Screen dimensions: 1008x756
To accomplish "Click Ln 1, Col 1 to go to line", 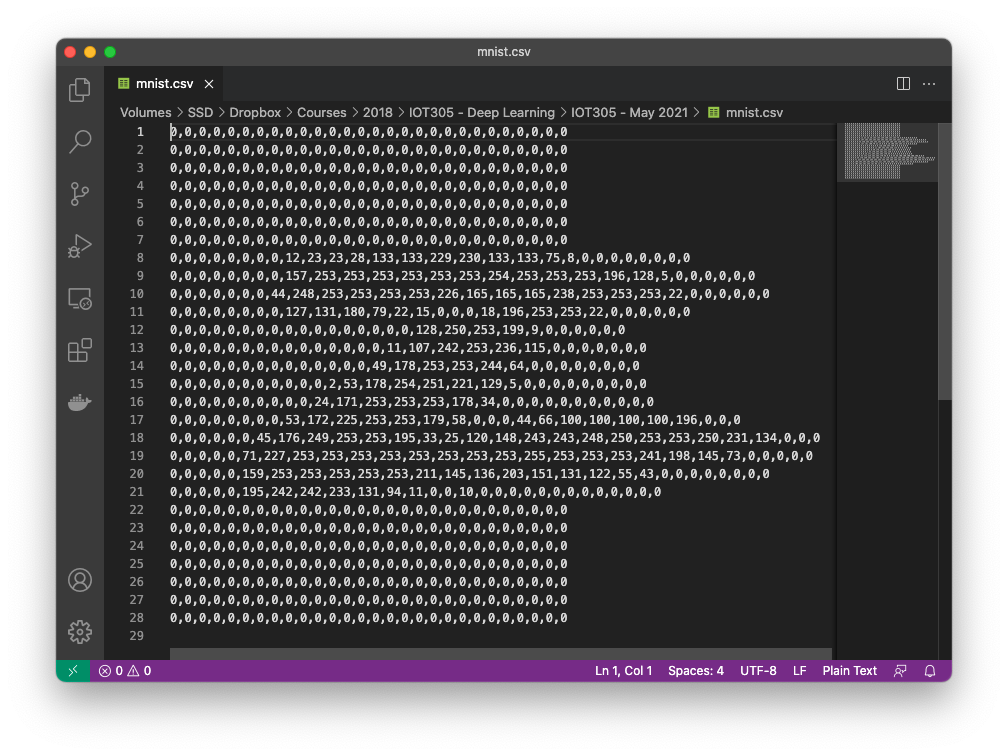I will 623,670.
